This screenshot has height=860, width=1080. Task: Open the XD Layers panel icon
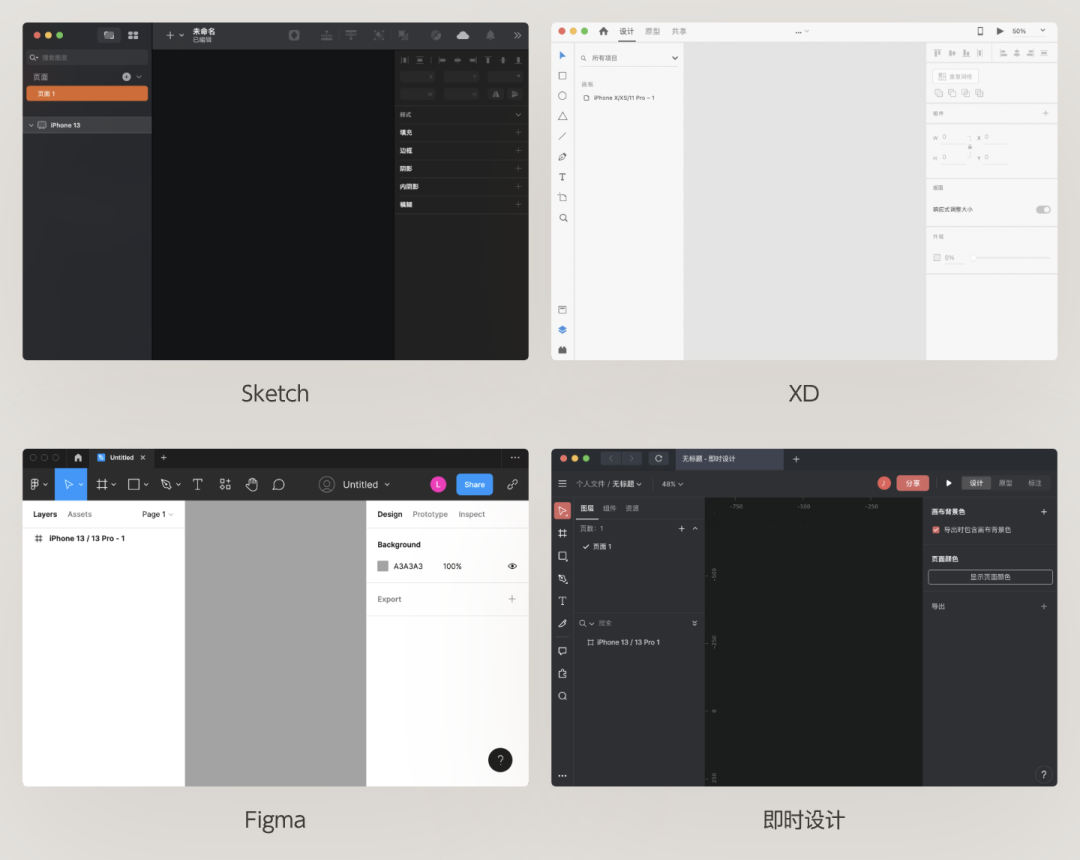[x=563, y=330]
